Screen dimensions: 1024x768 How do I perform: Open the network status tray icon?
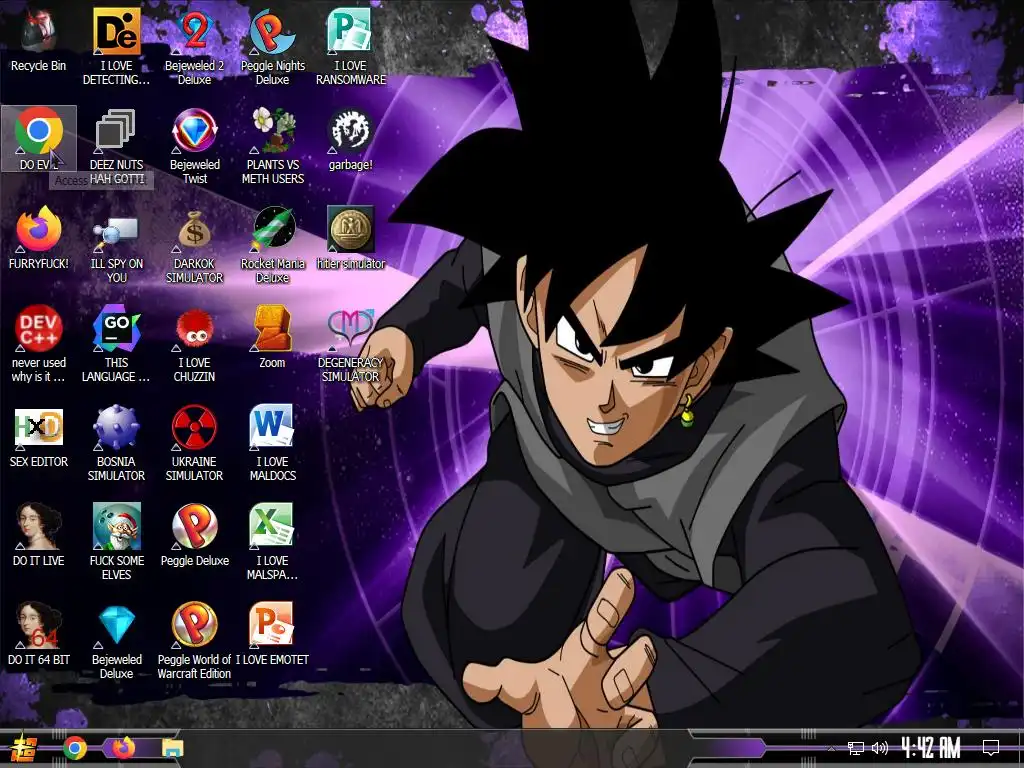pos(856,748)
